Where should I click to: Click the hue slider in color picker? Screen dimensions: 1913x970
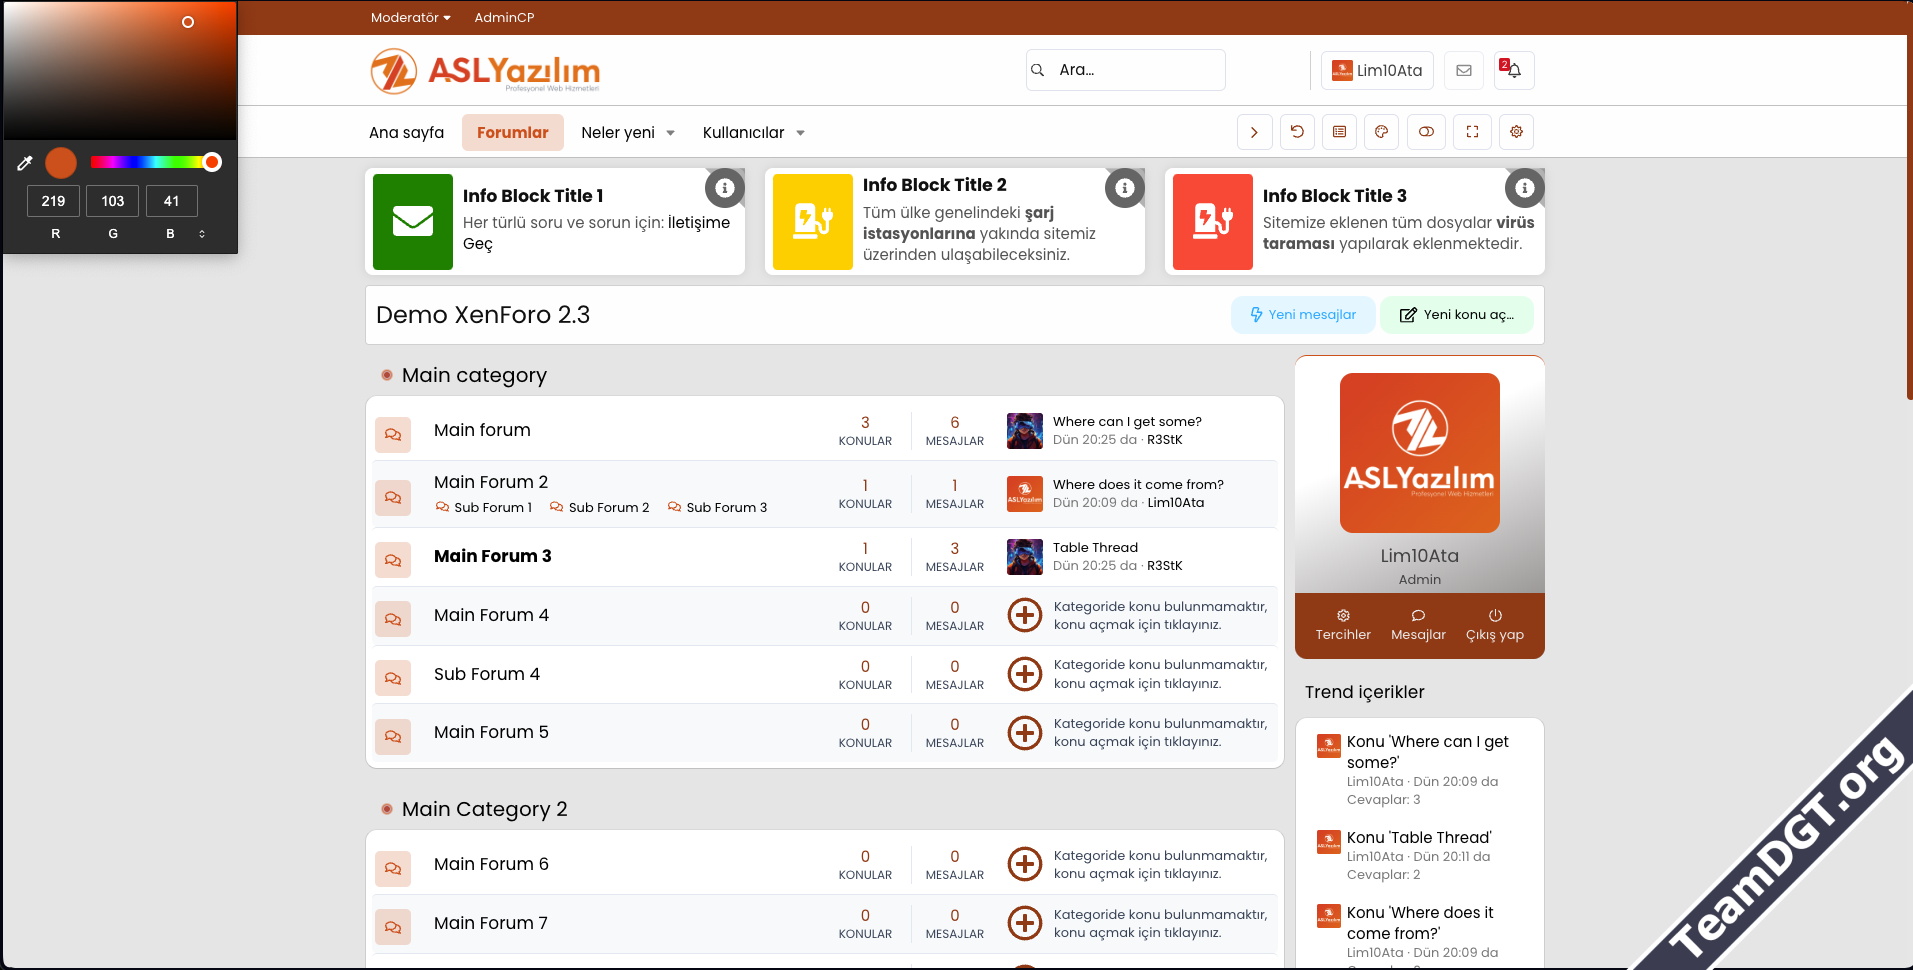[x=150, y=162]
